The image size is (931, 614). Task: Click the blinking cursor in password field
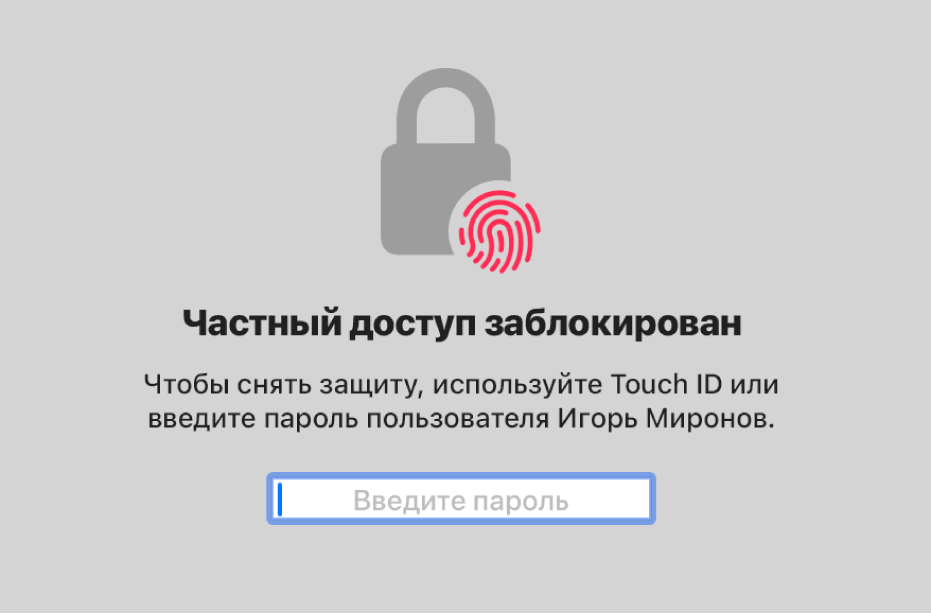tap(280, 499)
